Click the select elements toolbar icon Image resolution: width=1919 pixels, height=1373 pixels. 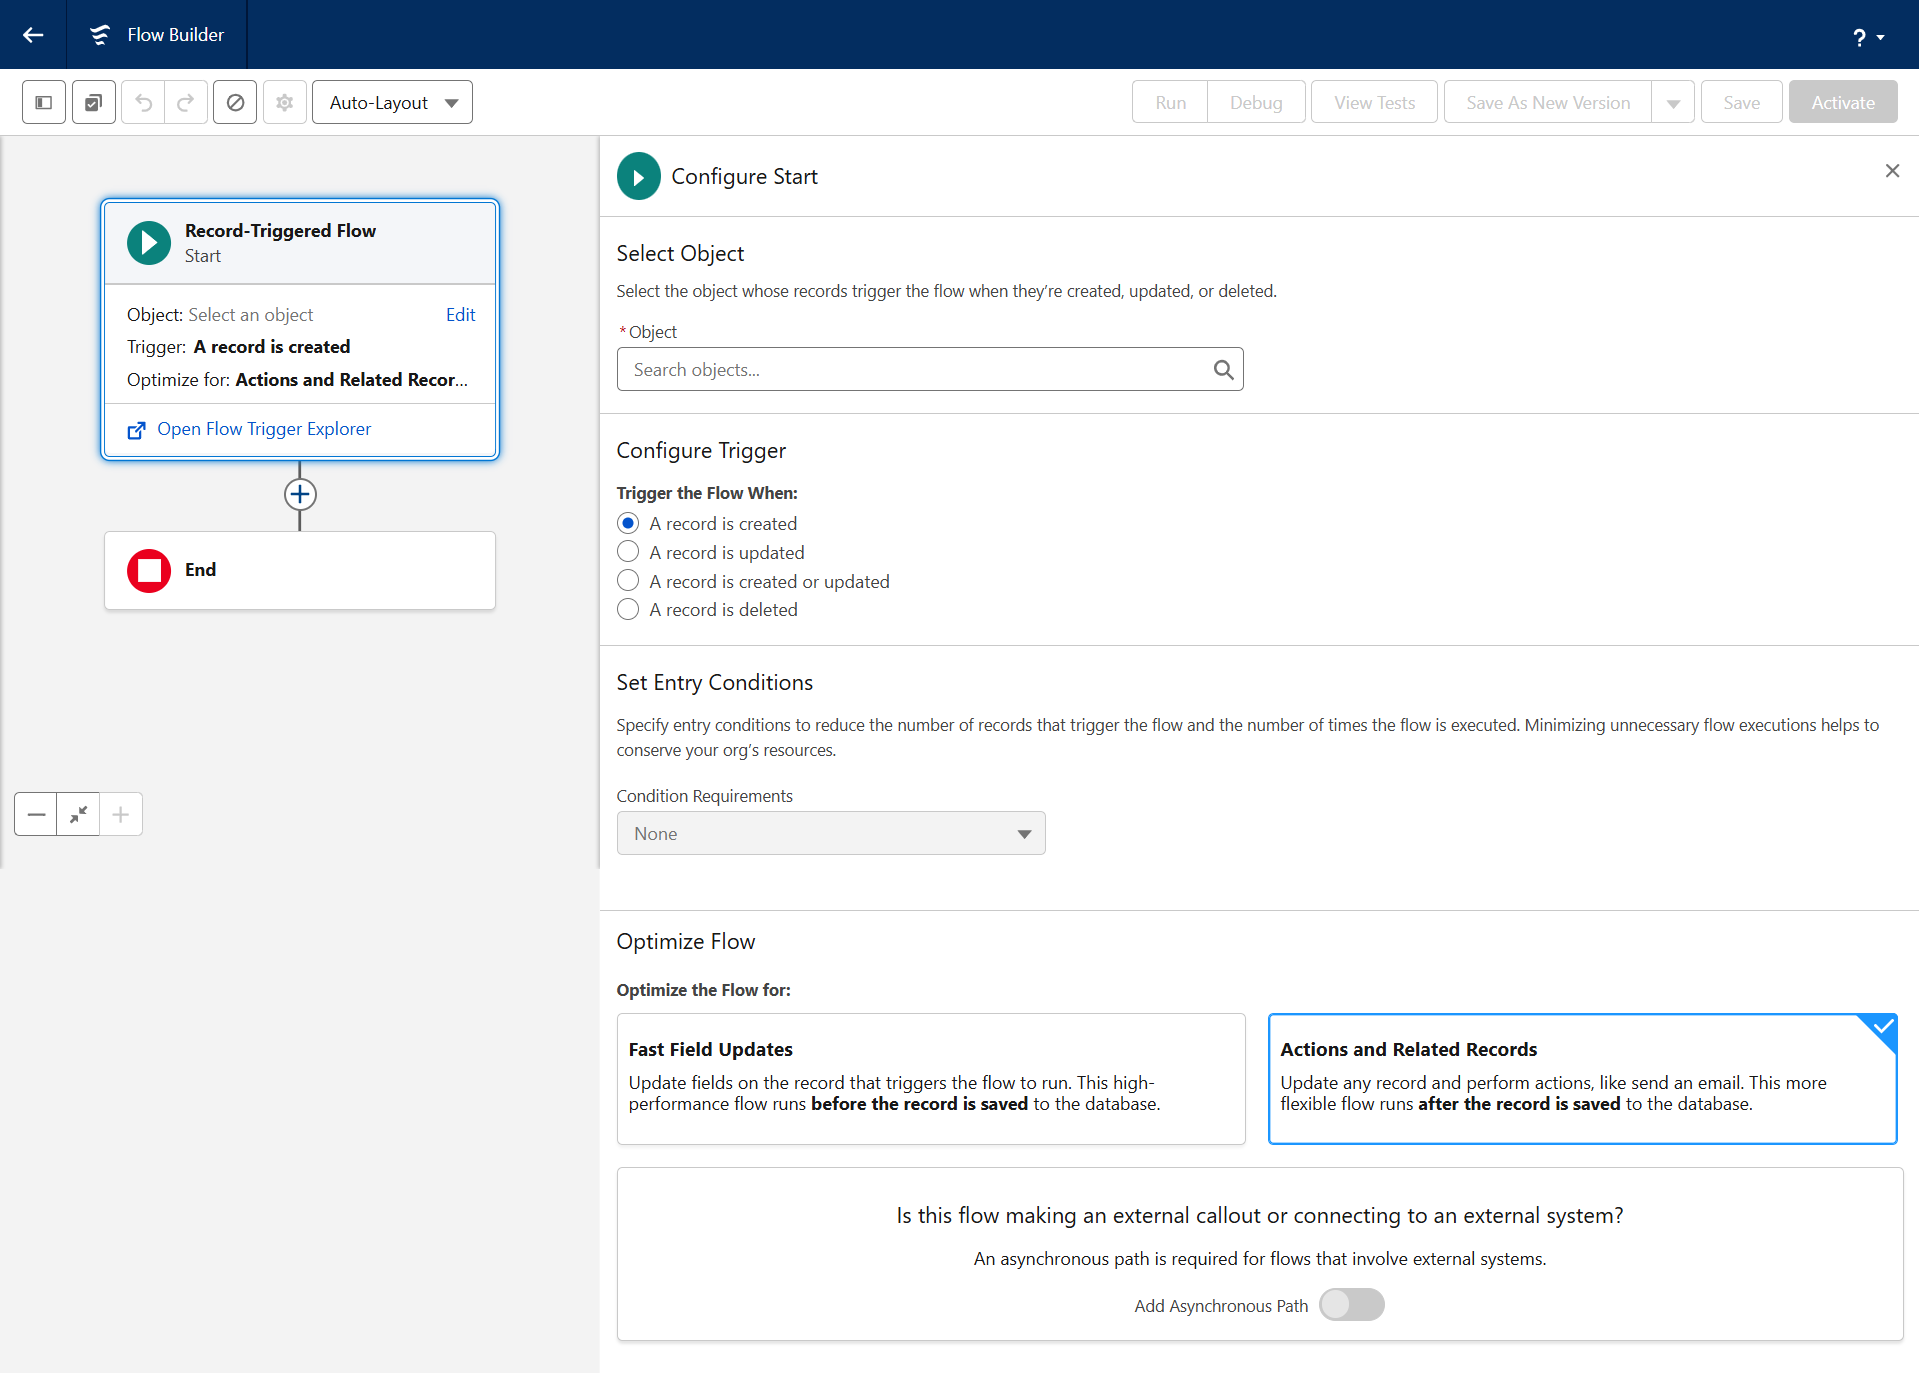click(x=94, y=102)
